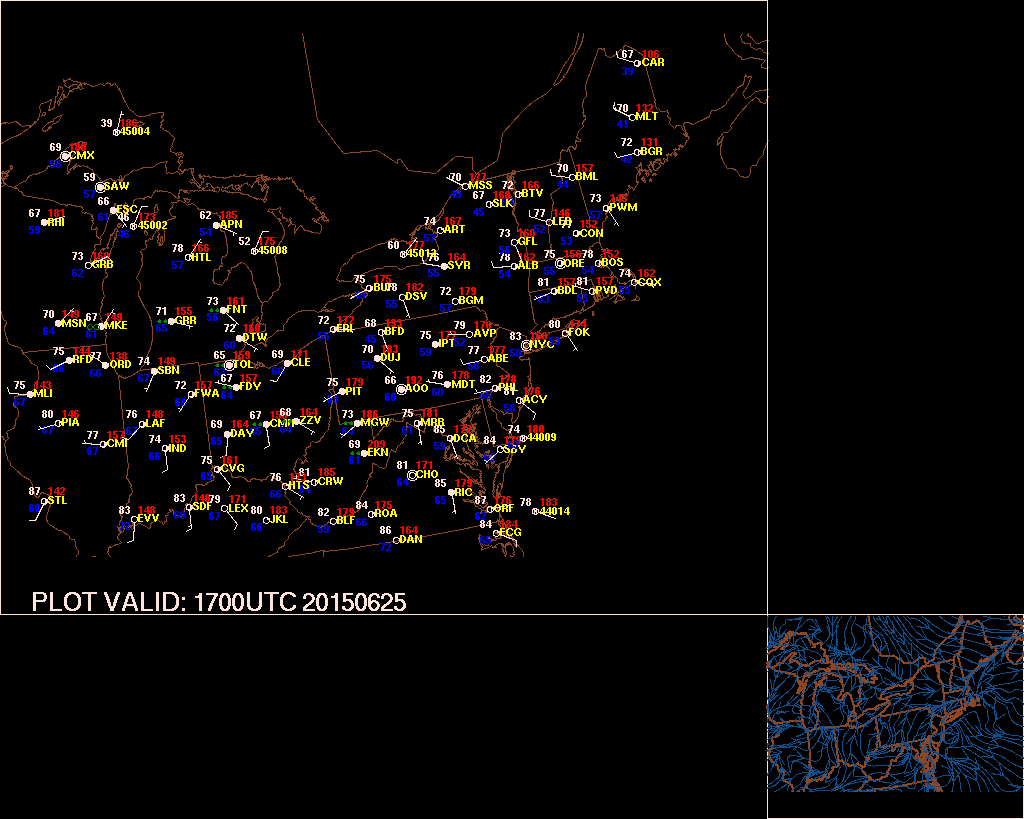Image resolution: width=1024 pixels, height=819 pixels.
Task: Select the PWM station label
Action: click(x=623, y=208)
